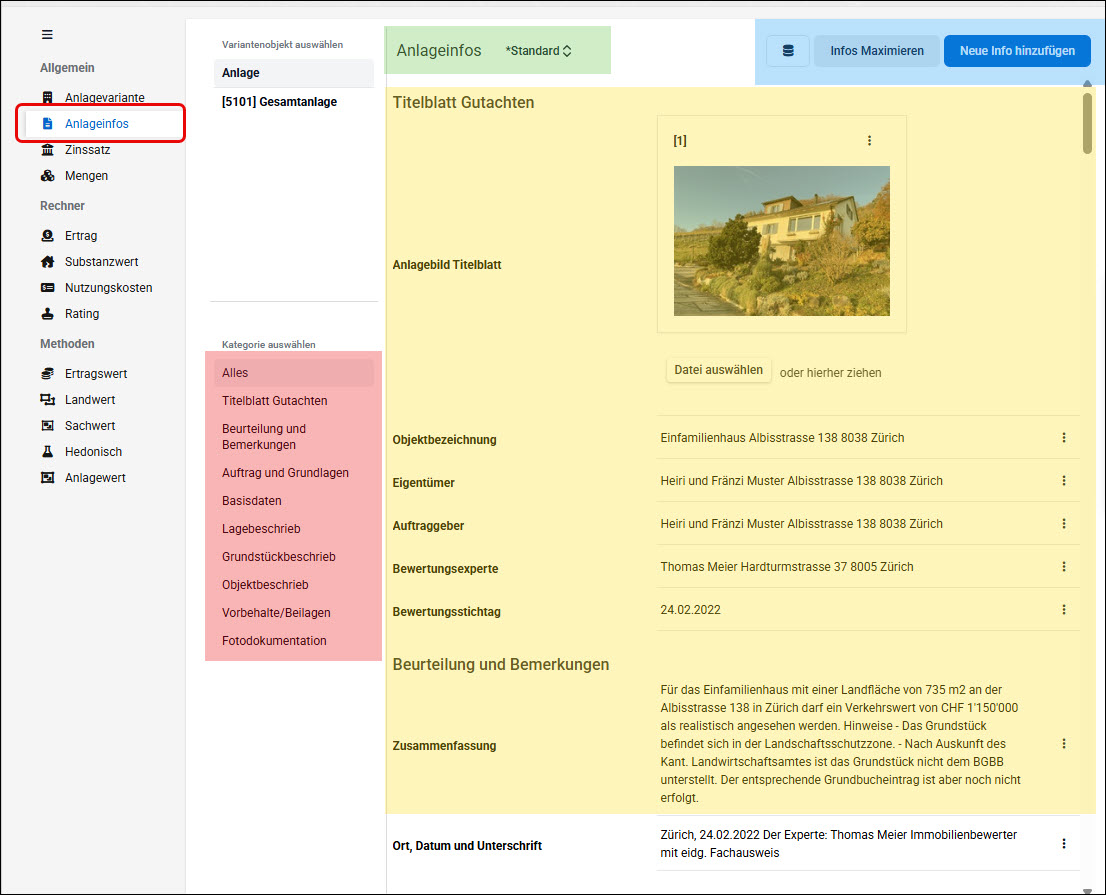Click the Zusammenfassung text paragraph
This screenshot has height=895, width=1106.
(x=840, y=744)
